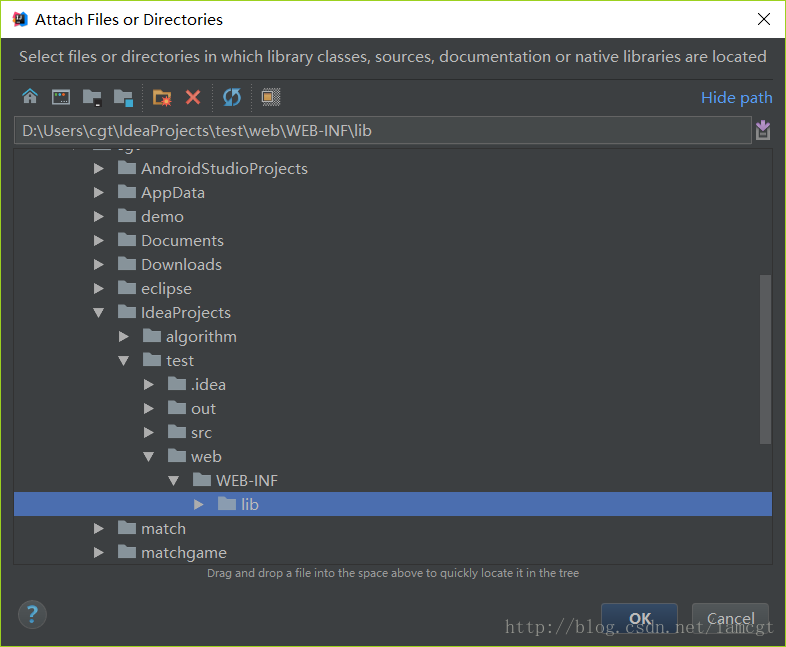The image size is (786, 647).
Task: Go to the Home directory icon
Action: 30,97
